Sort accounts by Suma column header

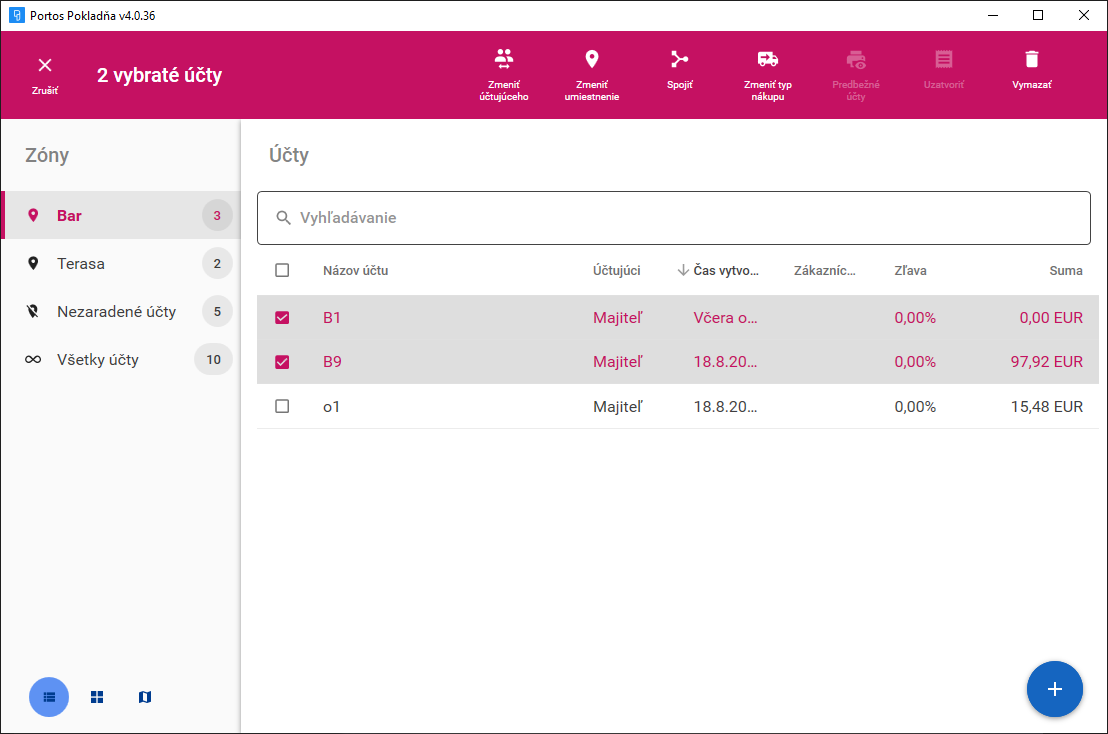(x=1065, y=270)
